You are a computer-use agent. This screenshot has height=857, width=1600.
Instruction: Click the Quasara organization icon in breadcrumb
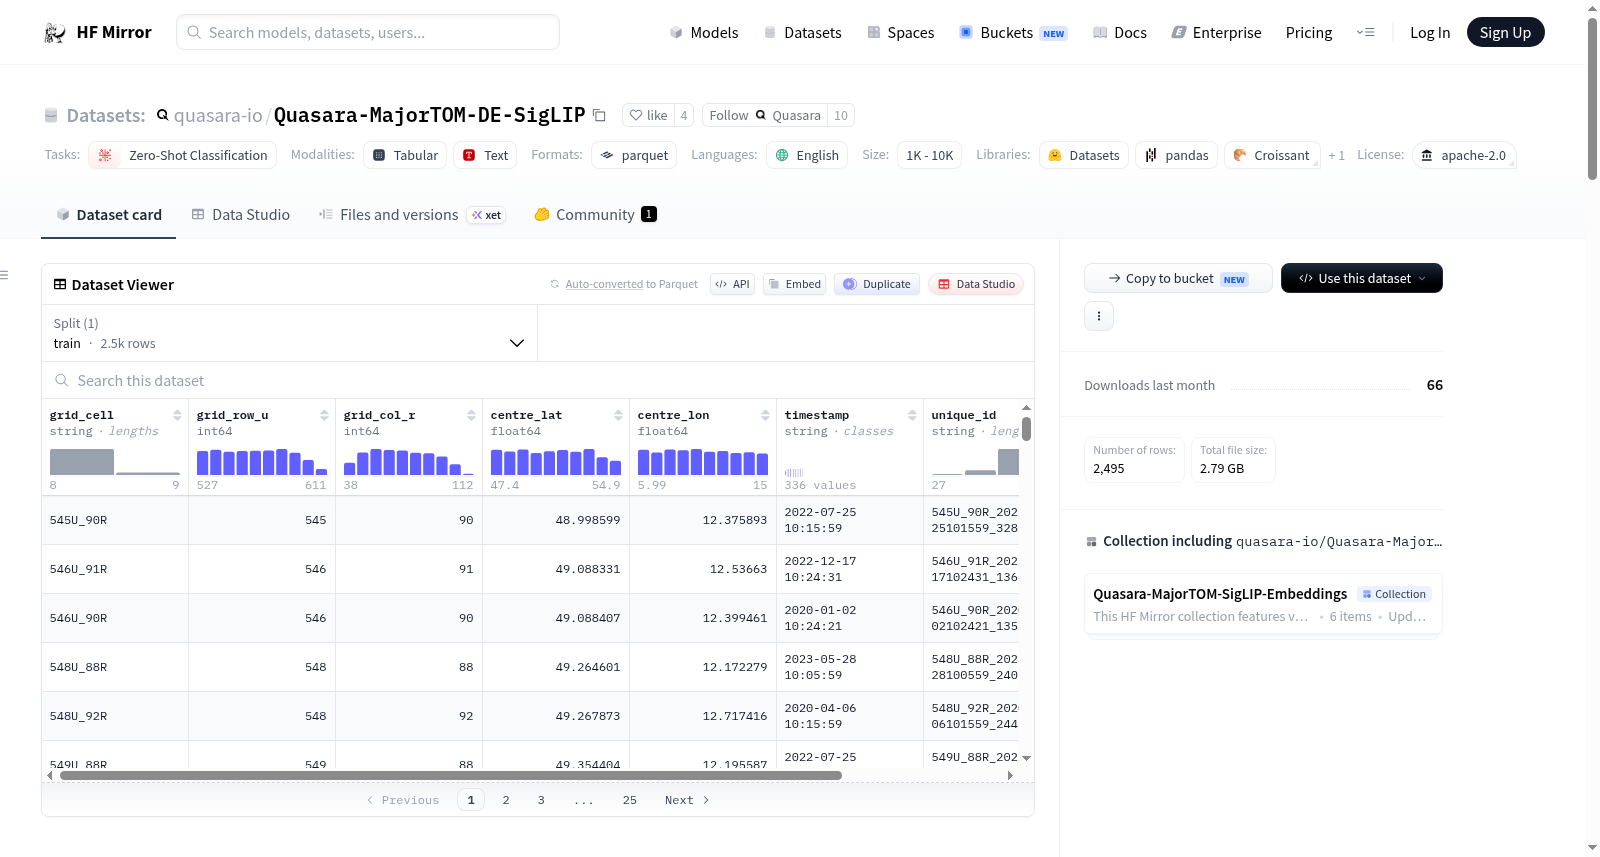[x=162, y=115]
